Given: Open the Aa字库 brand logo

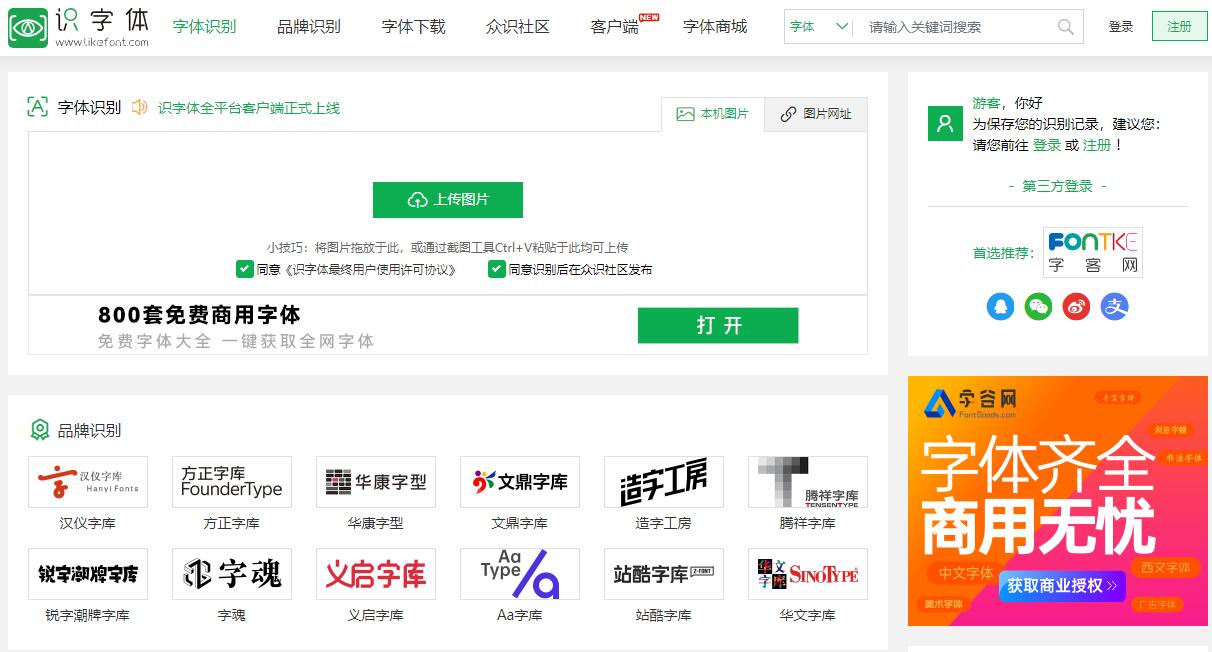Looking at the screenshot, I should point(520,574).
